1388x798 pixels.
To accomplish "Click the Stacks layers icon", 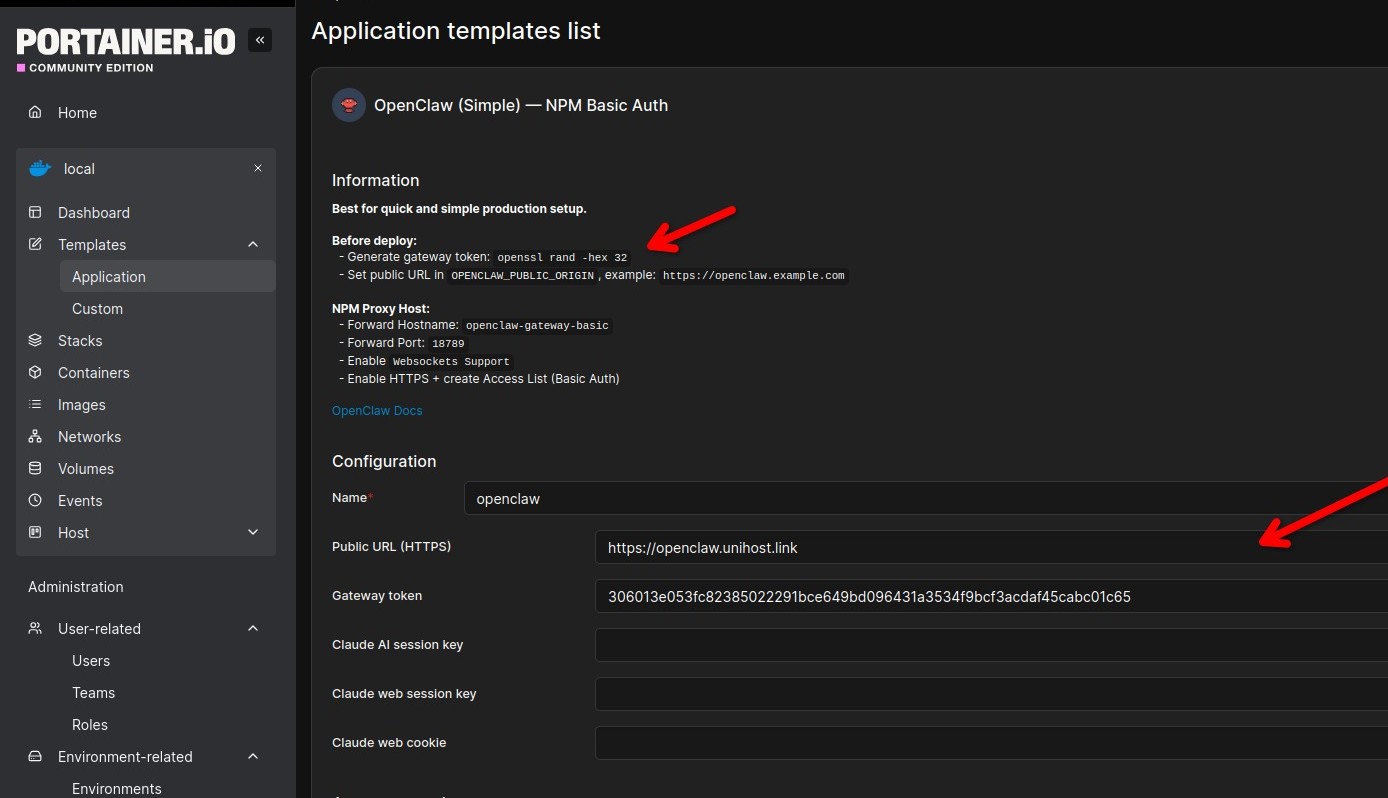I will pos(36,340).
